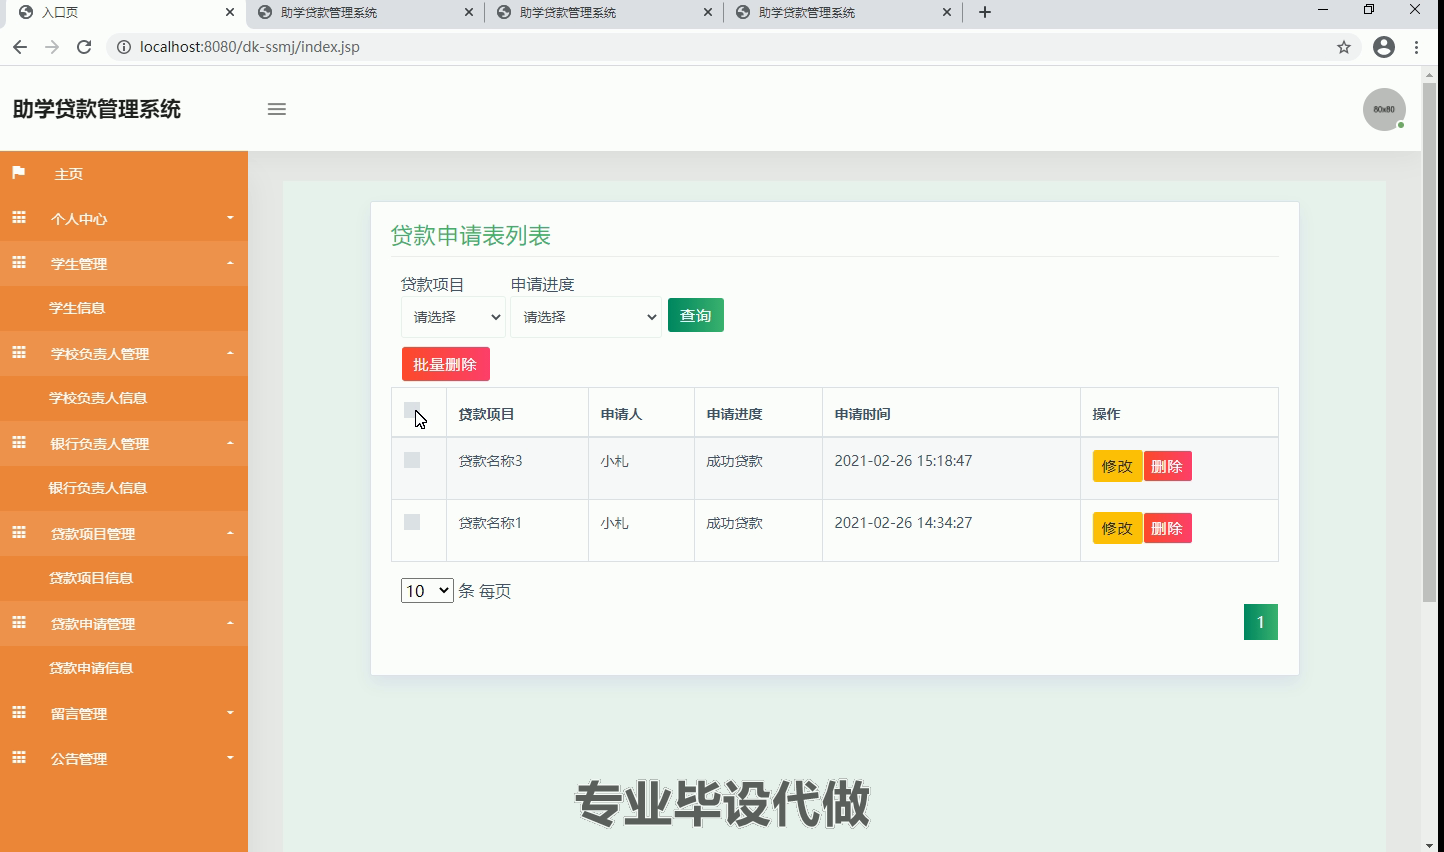Collapse the 学校负责人管理 sidebar menu

coord(124,353)
